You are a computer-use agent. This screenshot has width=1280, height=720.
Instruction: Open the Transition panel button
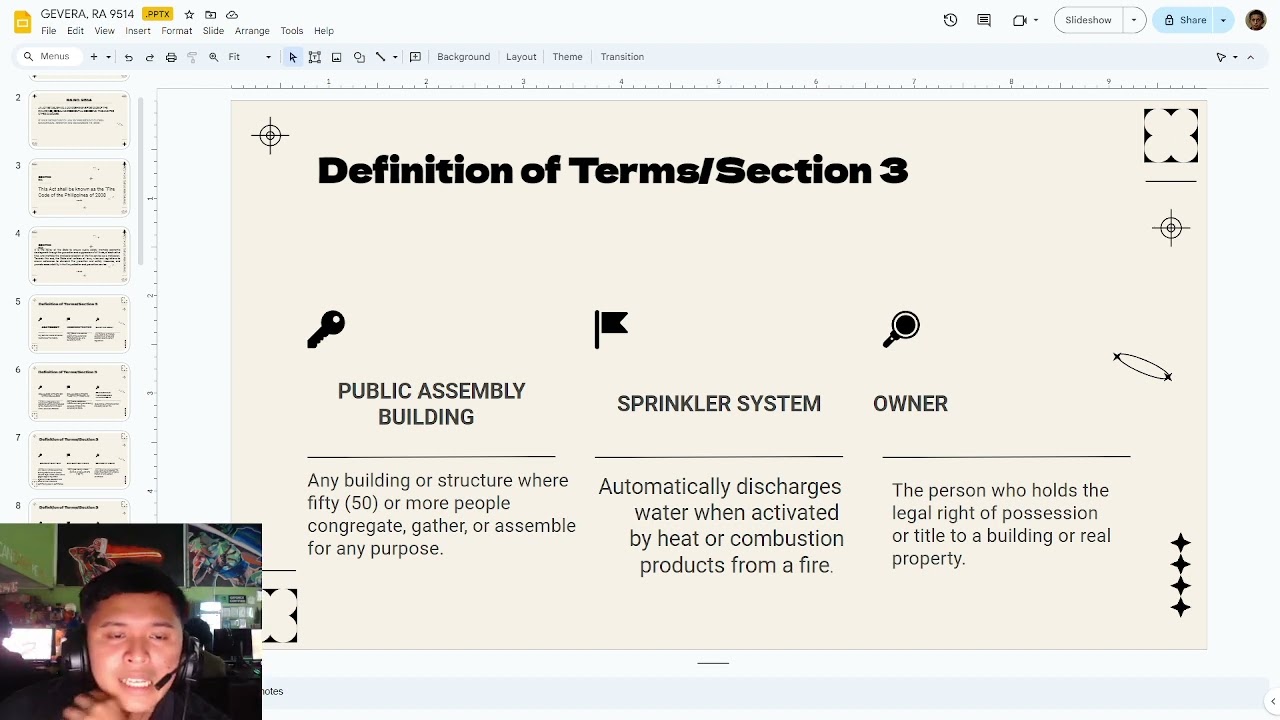pos(622,57)
